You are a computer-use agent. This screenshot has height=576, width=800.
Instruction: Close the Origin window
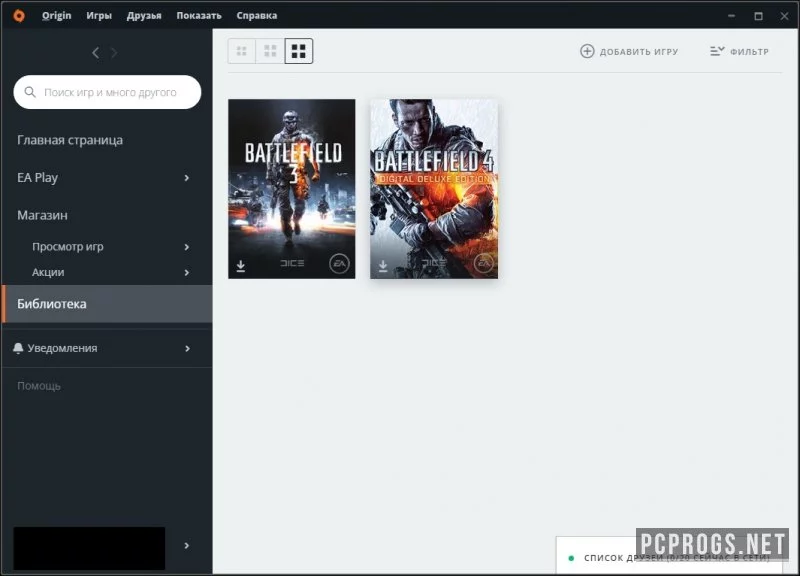[785, 16]
